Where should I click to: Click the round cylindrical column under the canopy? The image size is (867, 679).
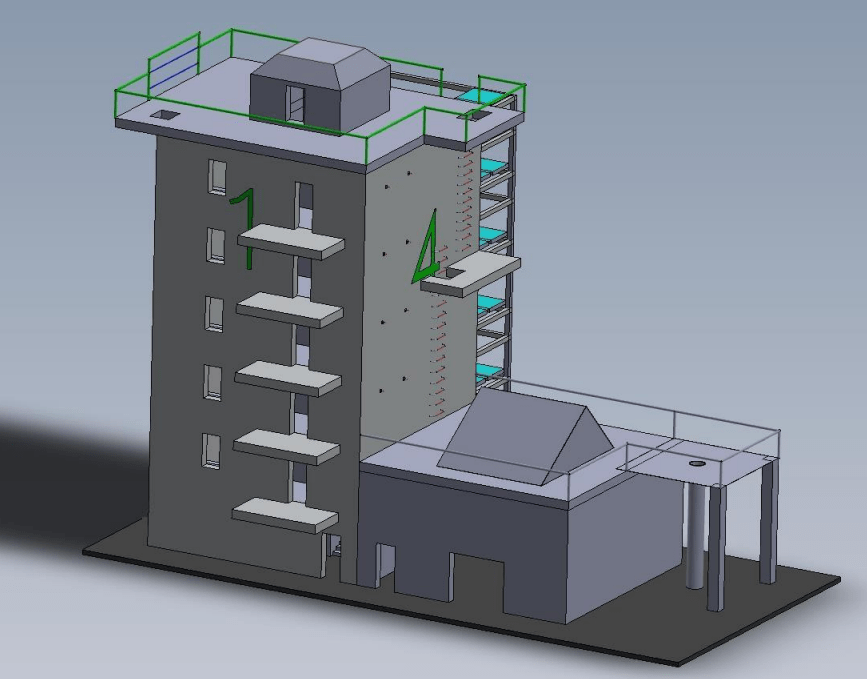coord(694,535)
